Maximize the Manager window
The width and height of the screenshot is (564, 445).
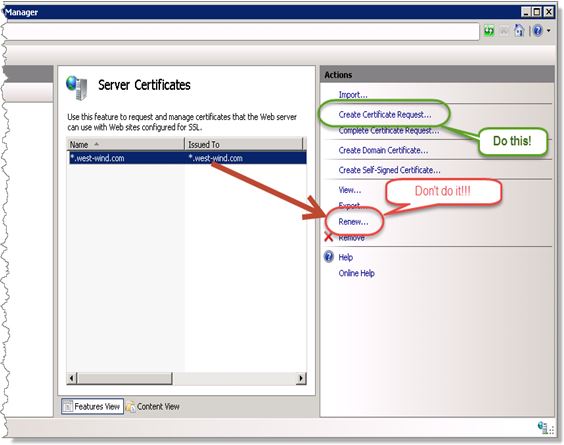pyautogui.click(x=537, y=12)
